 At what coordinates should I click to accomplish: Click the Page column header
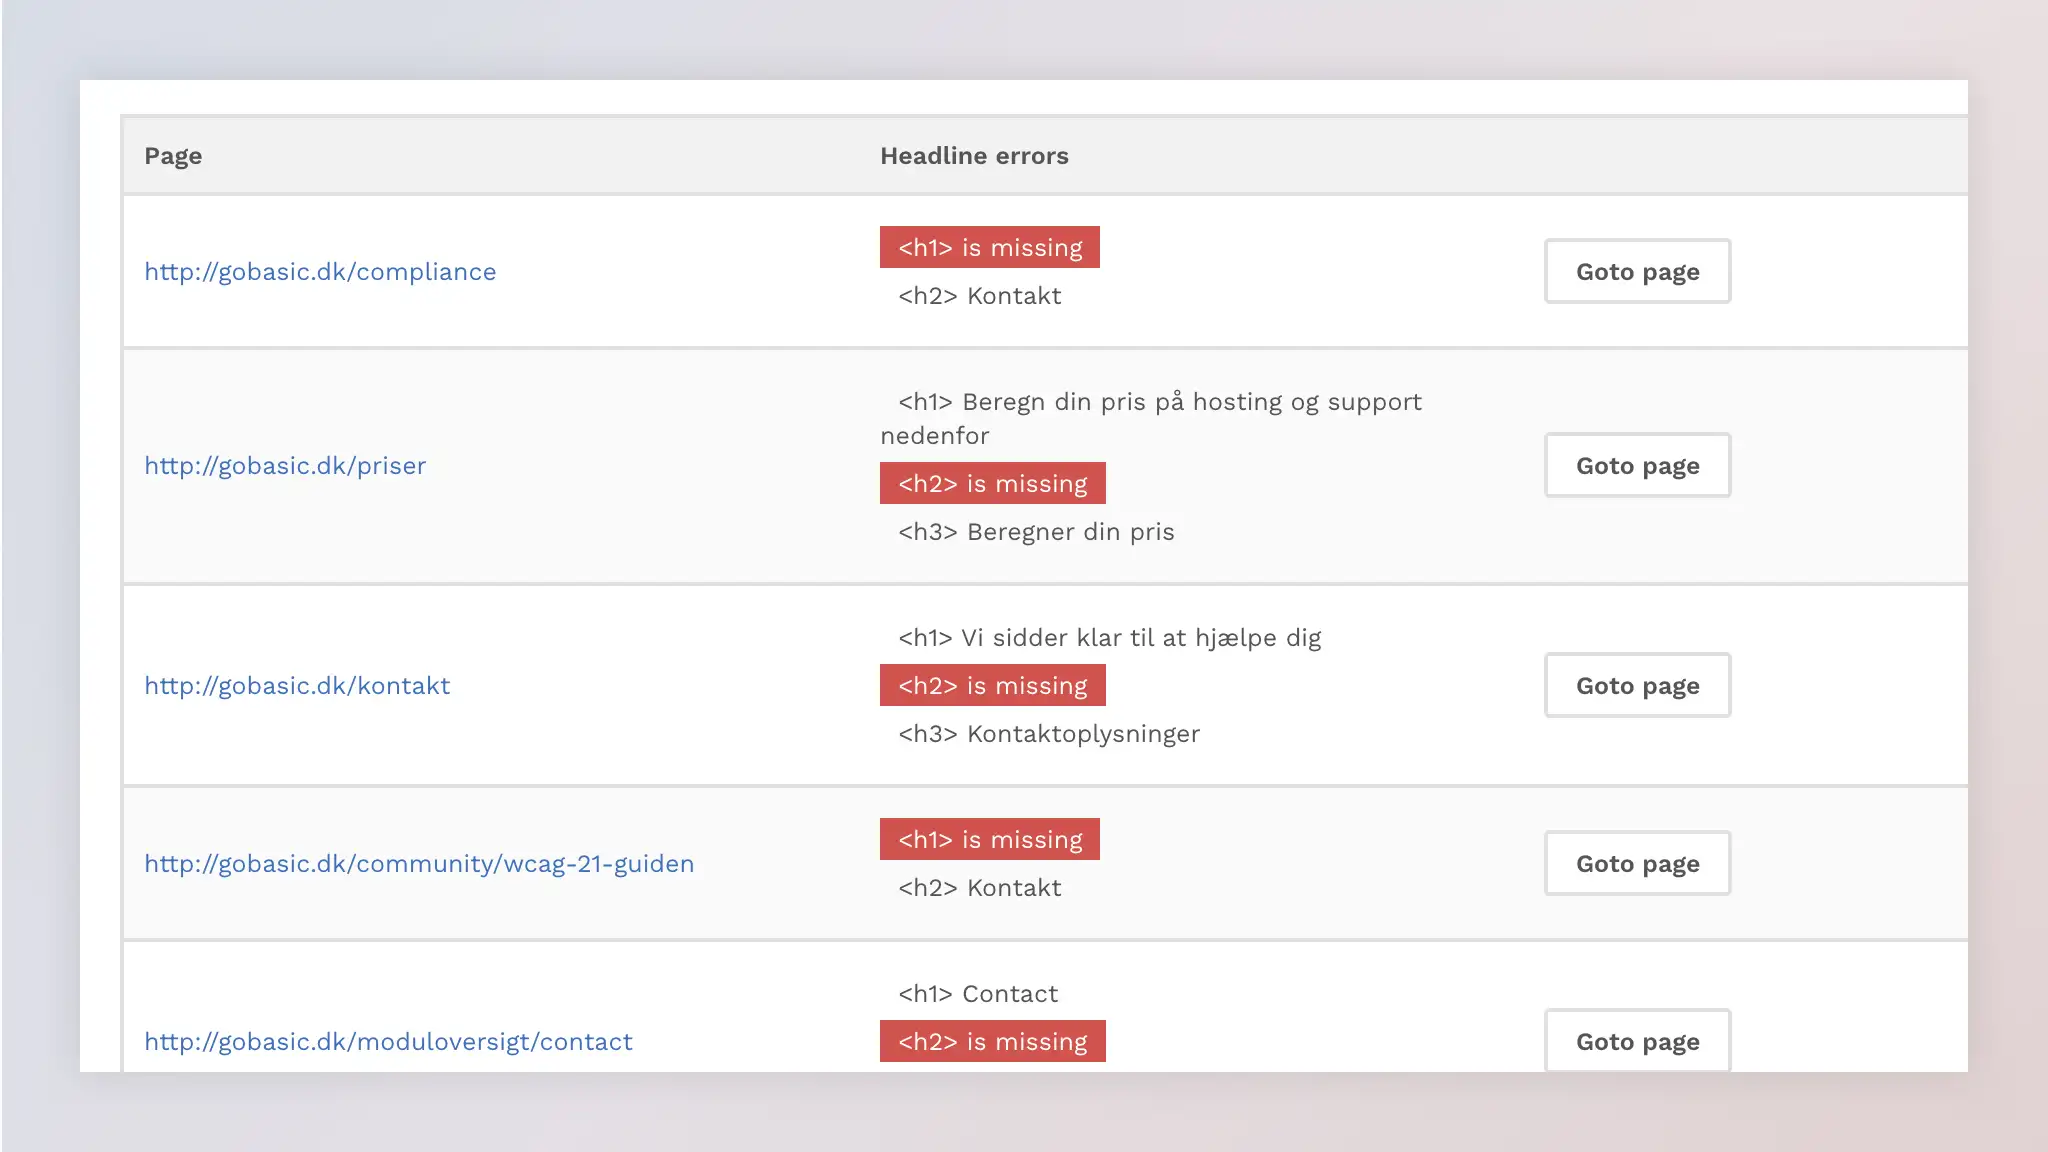(x=173, y=155)
